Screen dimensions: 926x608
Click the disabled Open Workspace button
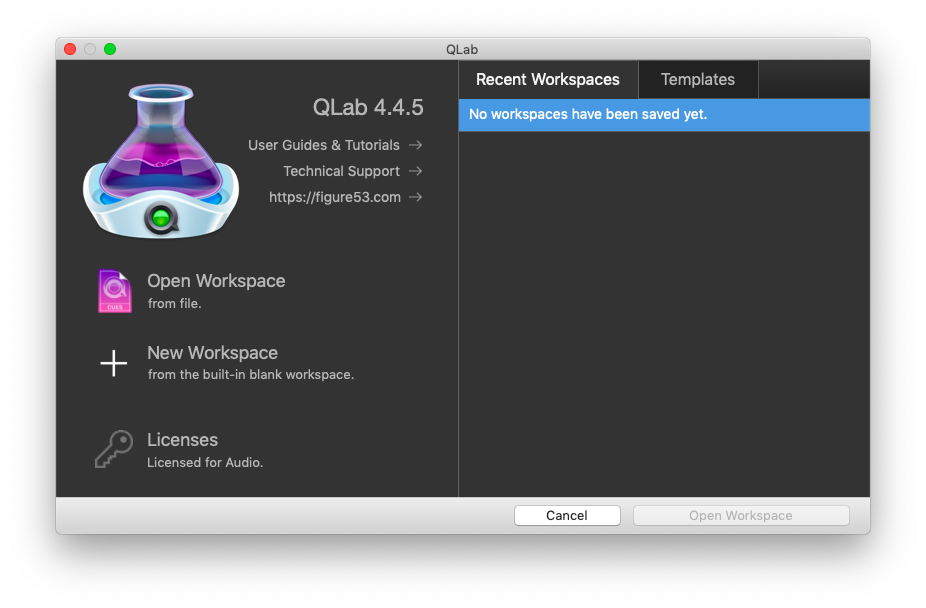coord(741,515)
